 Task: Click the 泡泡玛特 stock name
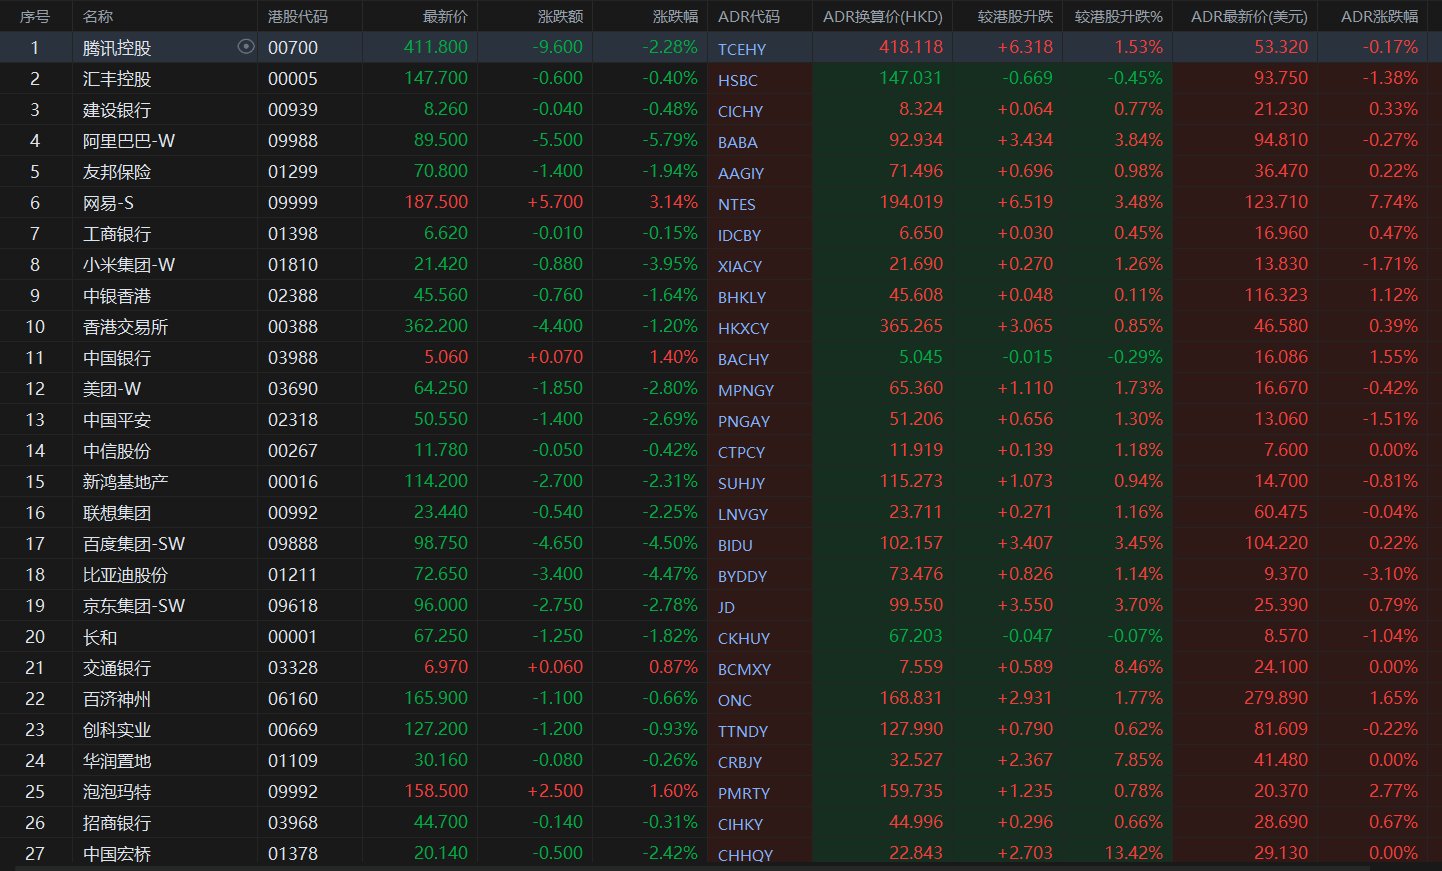point(117,792)
